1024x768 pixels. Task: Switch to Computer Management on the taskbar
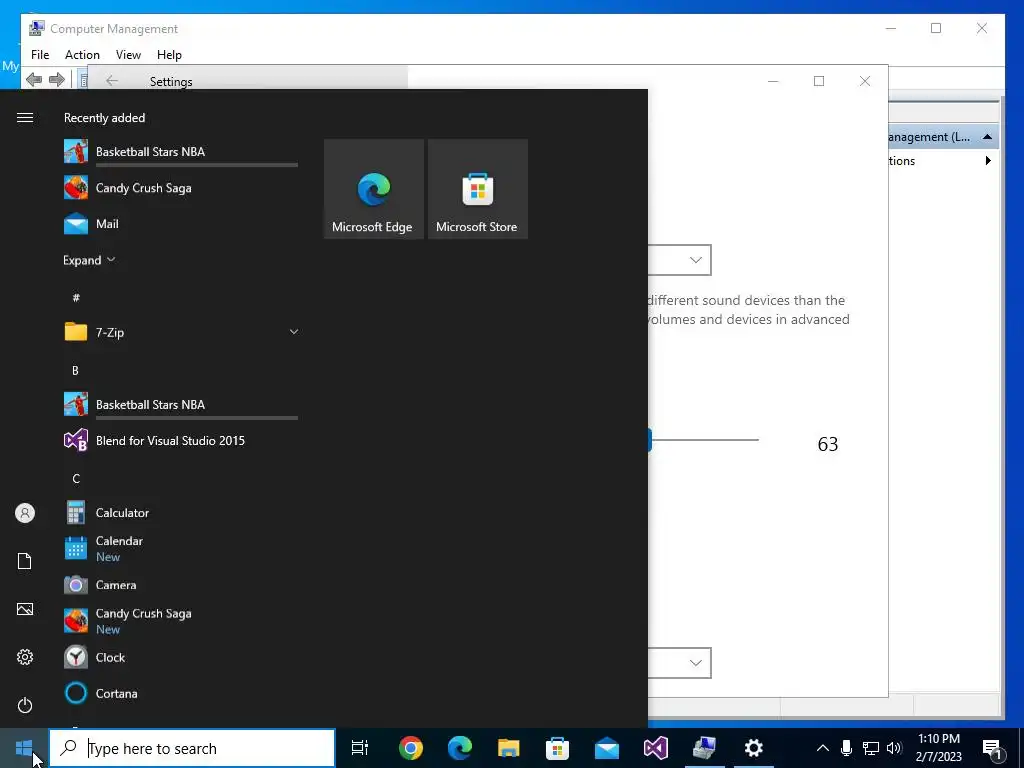[x=705, y=748]
